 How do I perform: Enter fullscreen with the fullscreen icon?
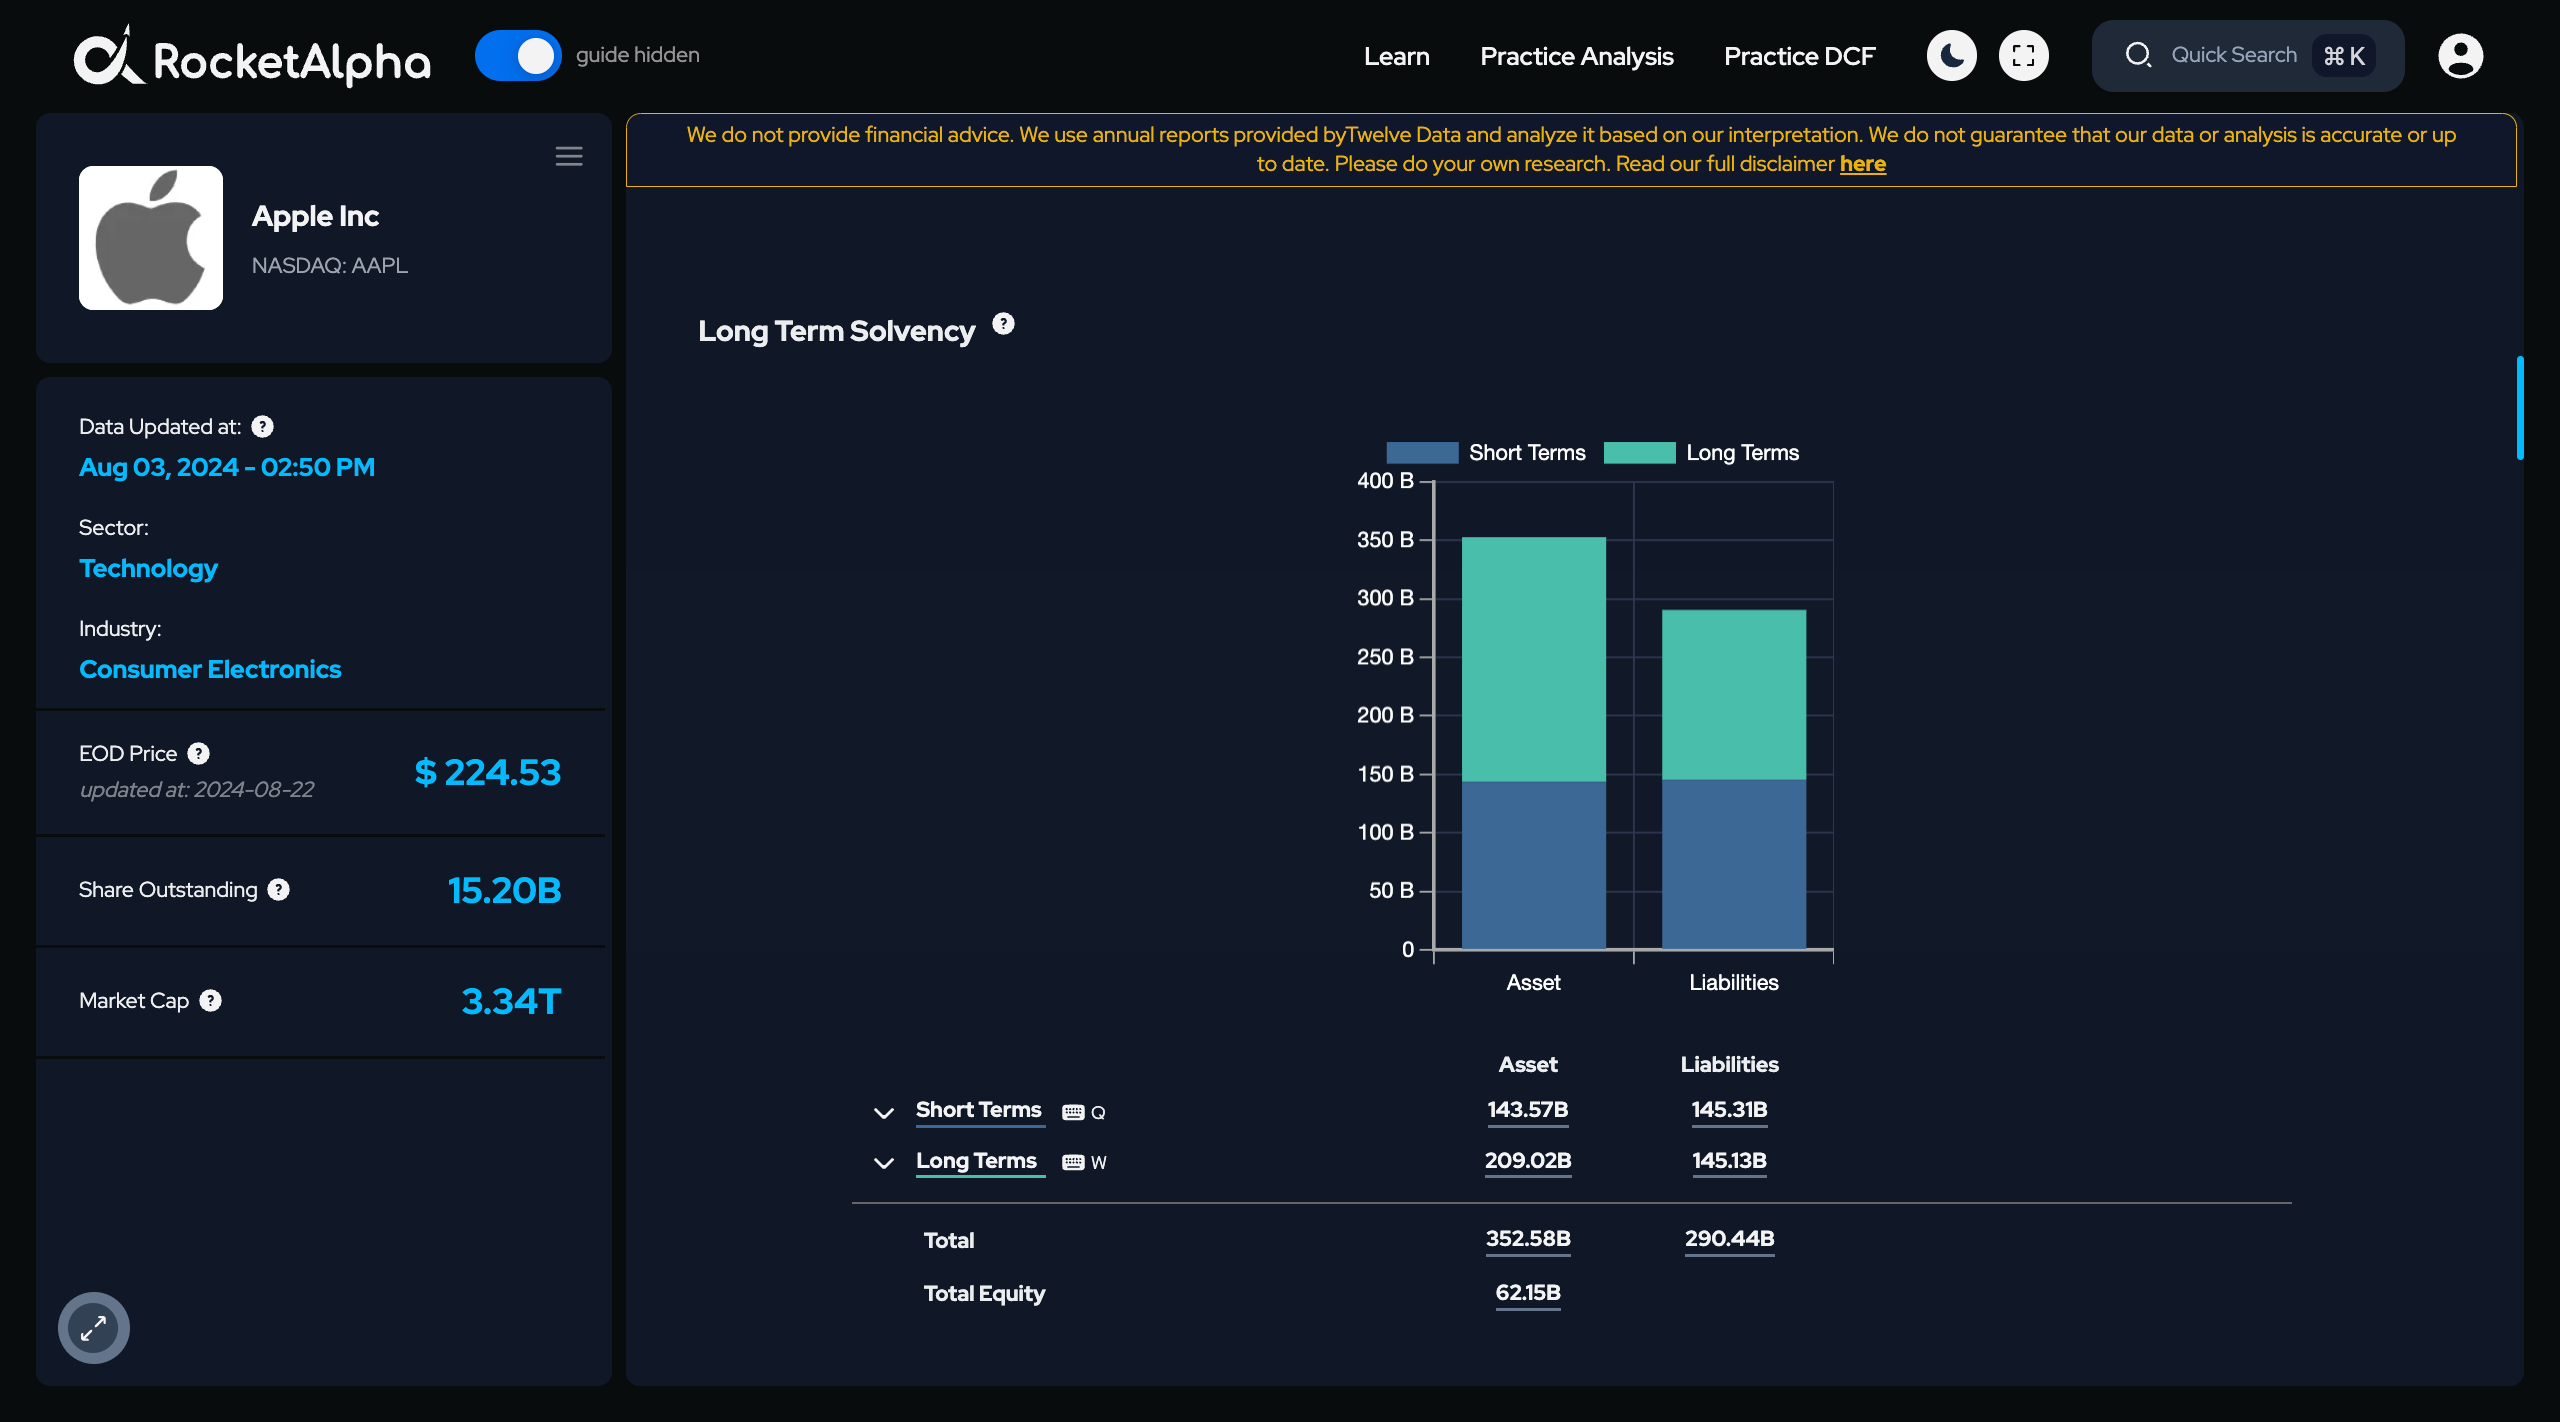point(2023,56)
